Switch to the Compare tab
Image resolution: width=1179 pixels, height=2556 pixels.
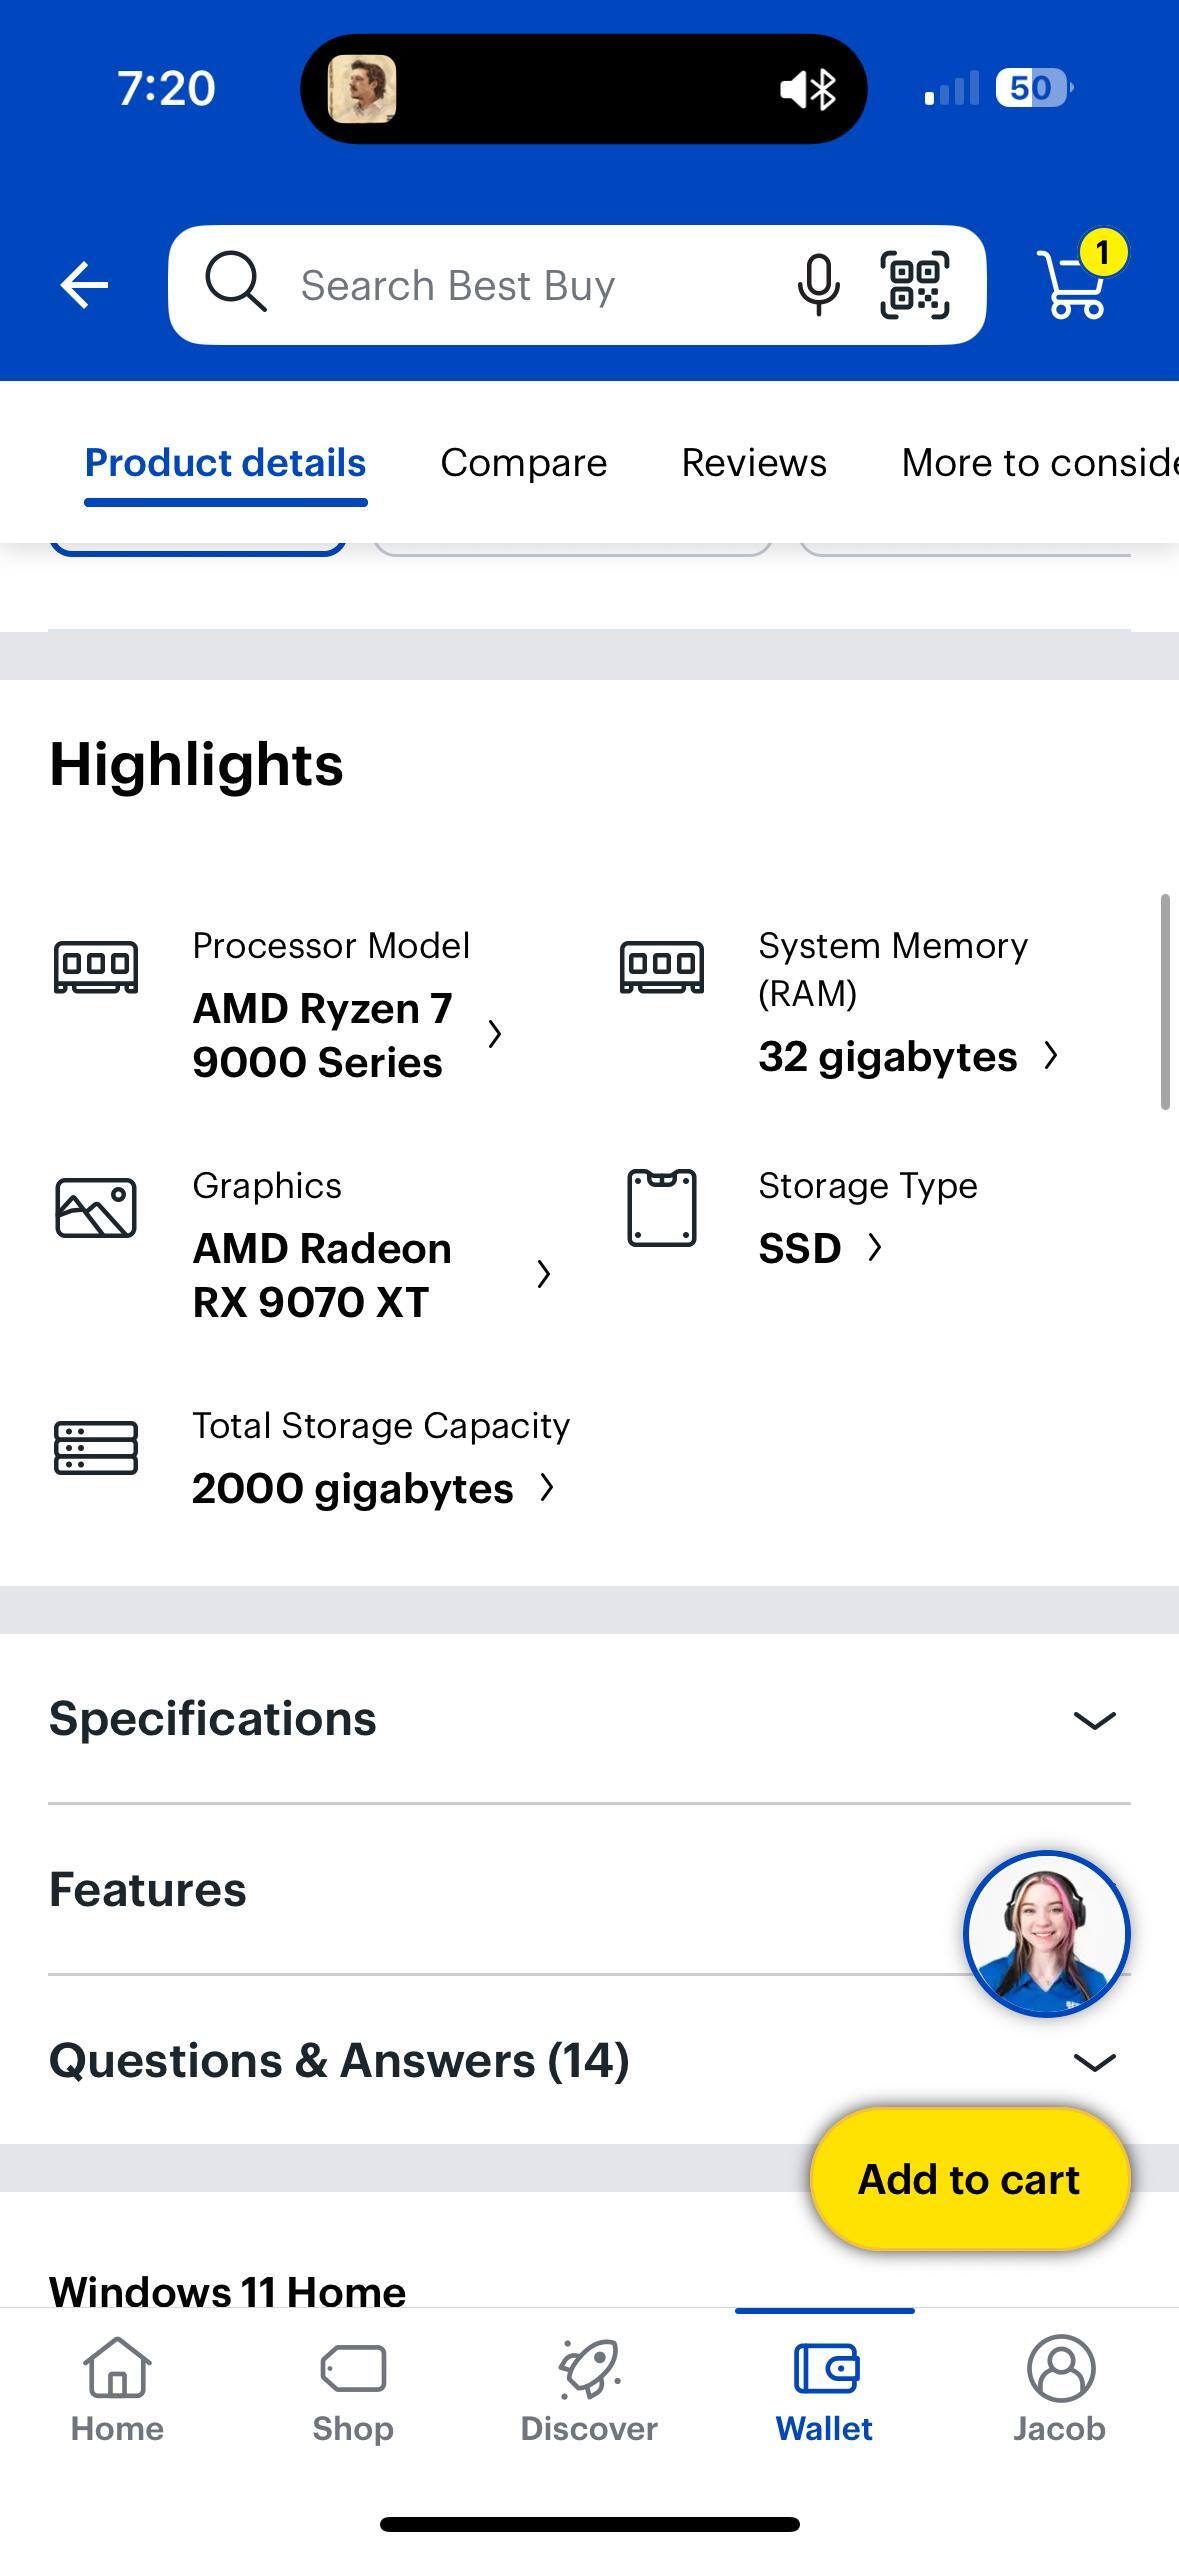(x=523, y=463)
